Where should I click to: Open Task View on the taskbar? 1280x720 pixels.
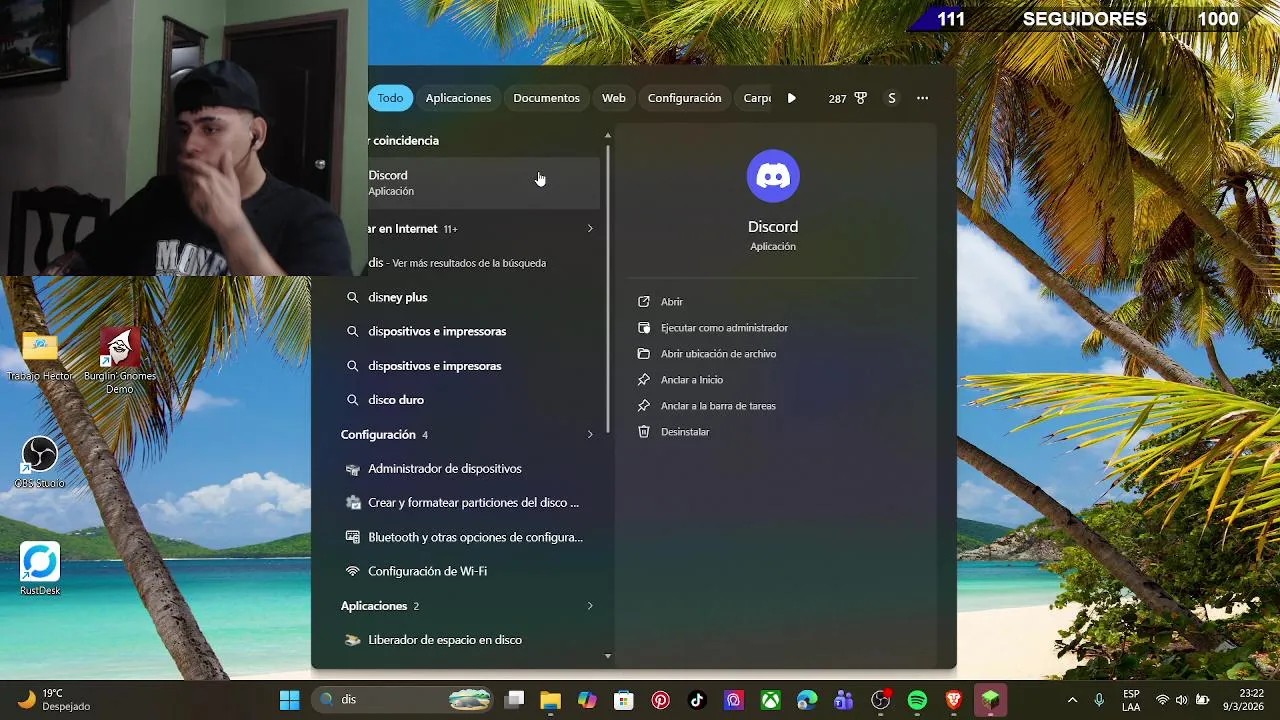(514, 700)
